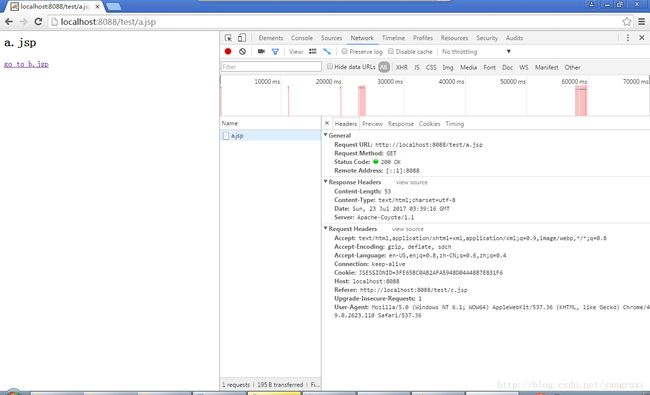
Task: Open the Audits panel tab
Action: point(514,38)
